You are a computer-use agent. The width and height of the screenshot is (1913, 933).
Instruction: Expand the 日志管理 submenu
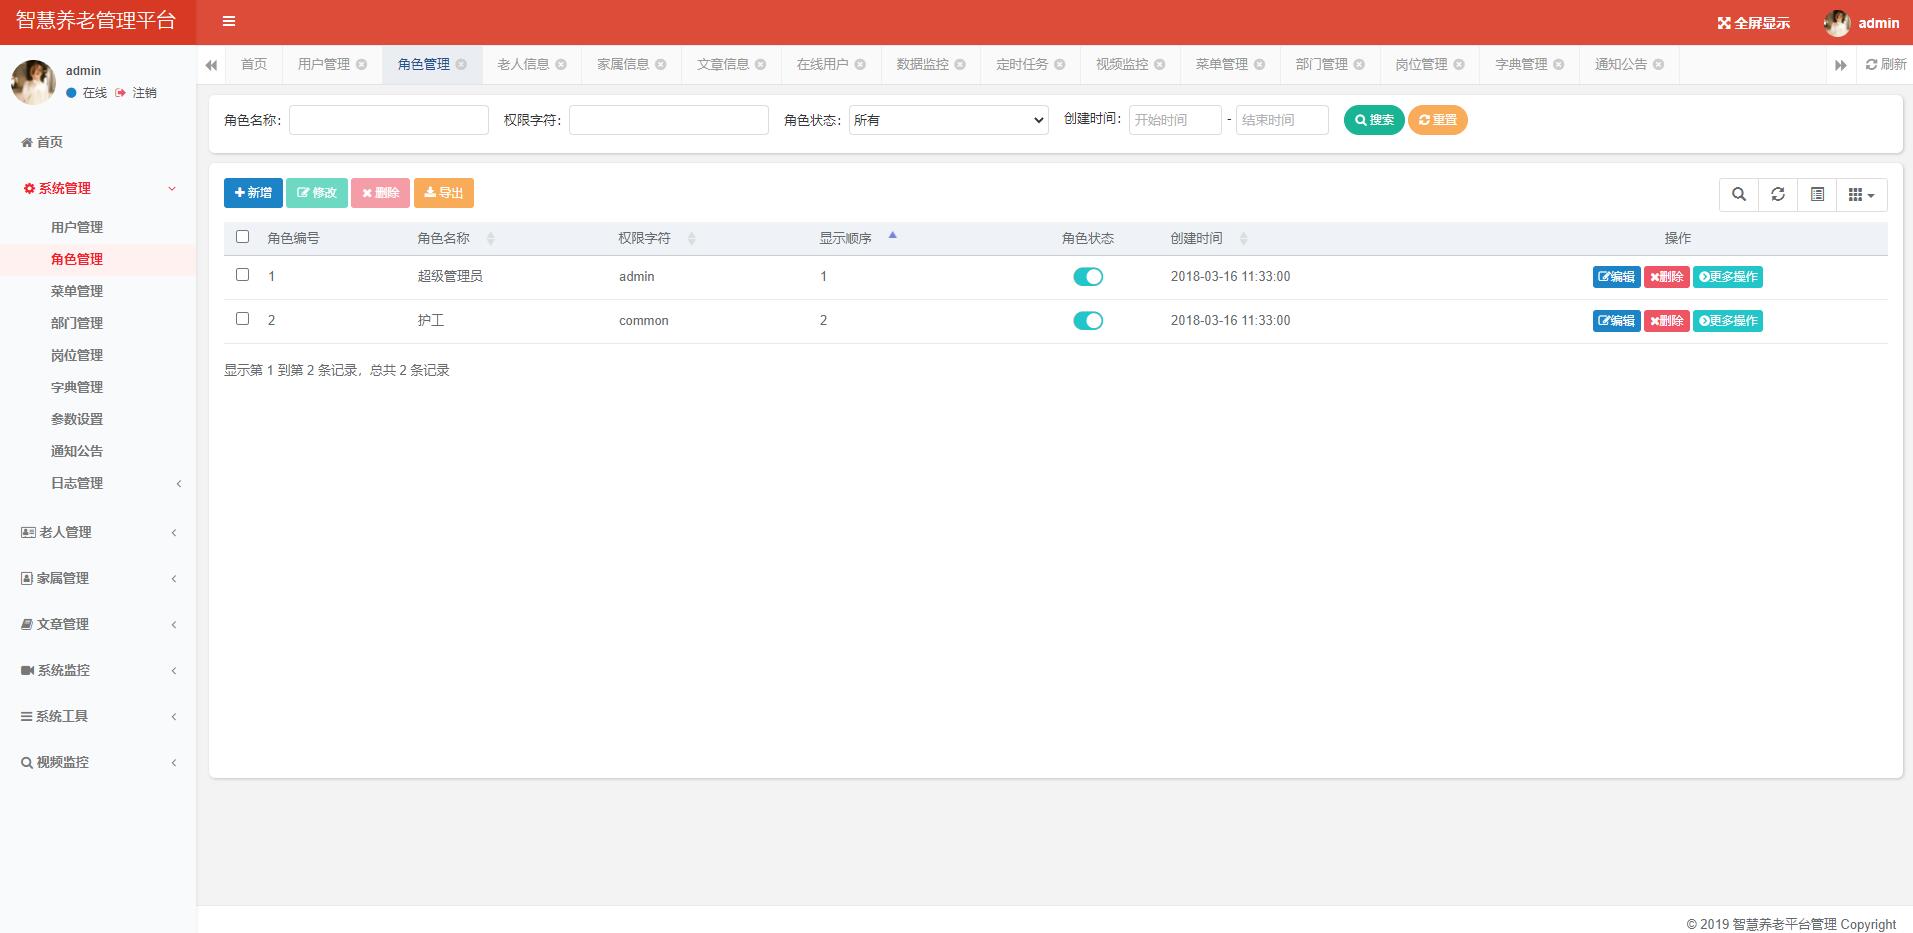click(98, 483)
